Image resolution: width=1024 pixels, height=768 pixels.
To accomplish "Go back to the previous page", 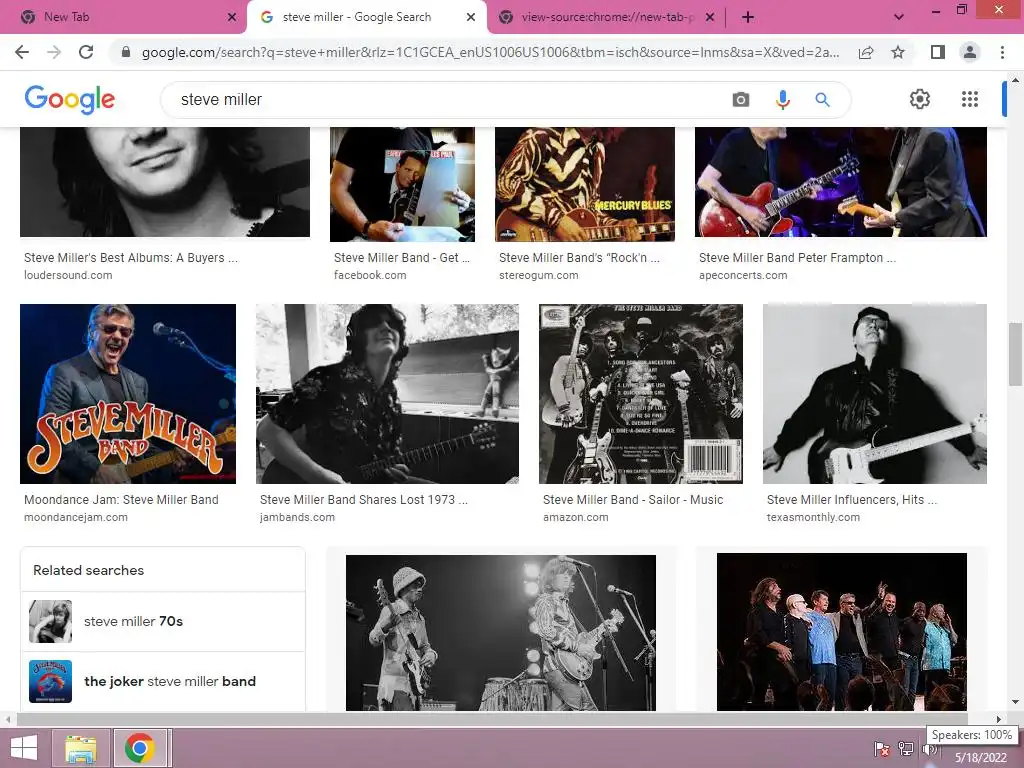I will click(22, 52).
